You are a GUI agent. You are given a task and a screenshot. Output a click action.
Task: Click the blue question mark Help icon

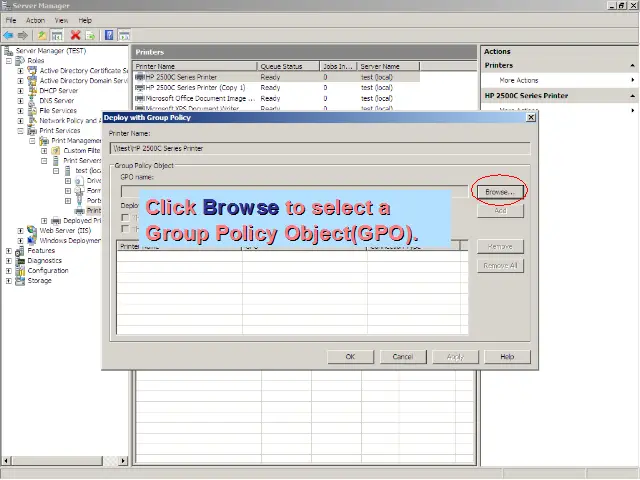109,35
